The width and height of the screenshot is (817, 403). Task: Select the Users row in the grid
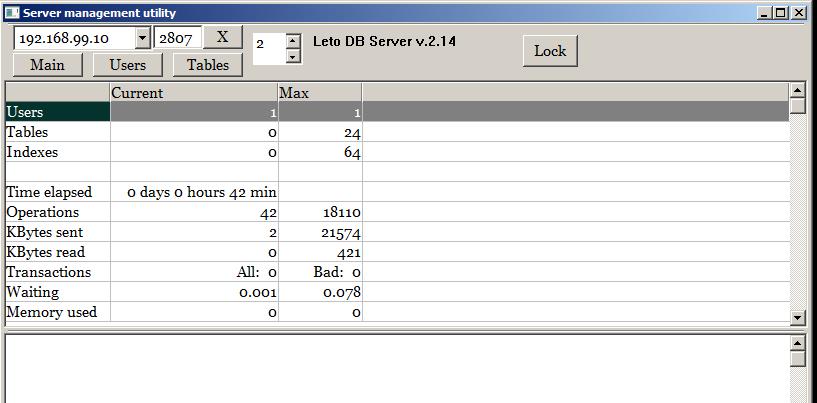(57, 112)
